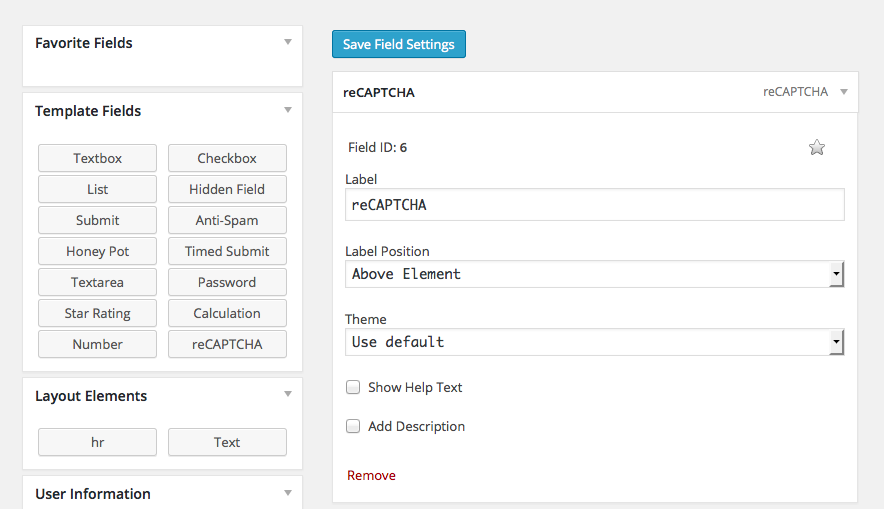The image size is (884, 509).
Task: Add the Calculation field
Action: point(227,313)
